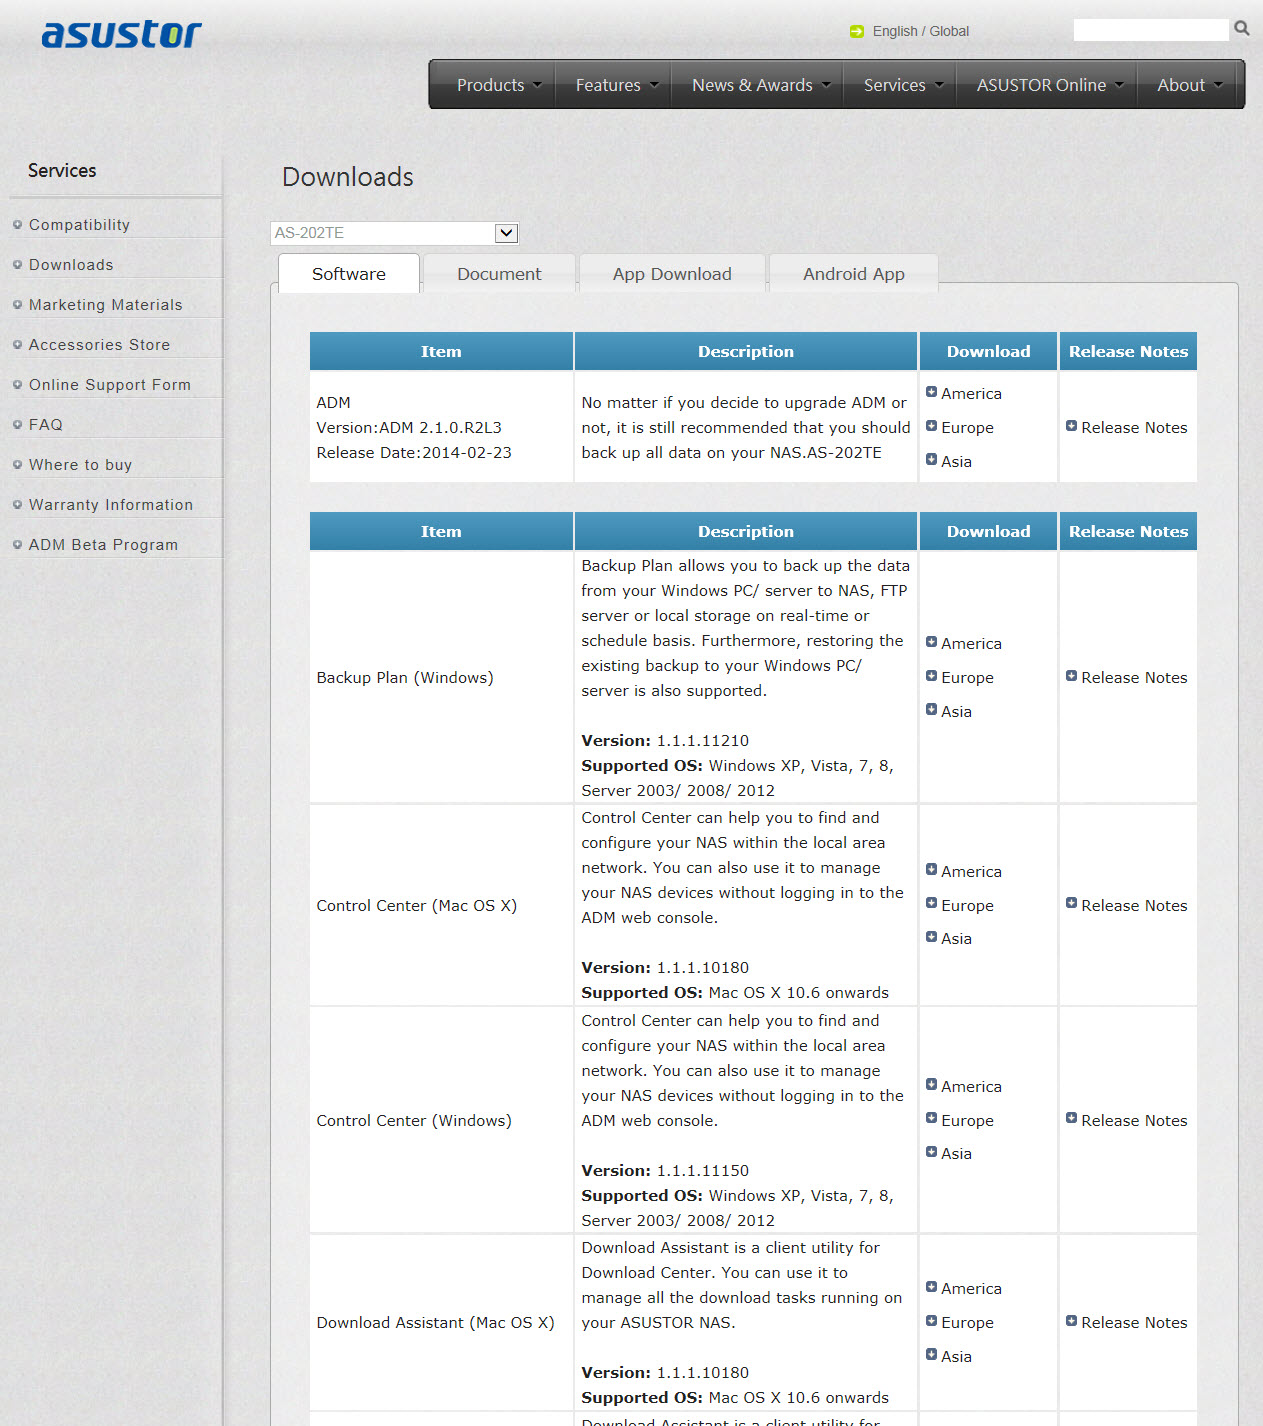Click plus icon for Download Assistant Mac Europe

(931, 1321)
